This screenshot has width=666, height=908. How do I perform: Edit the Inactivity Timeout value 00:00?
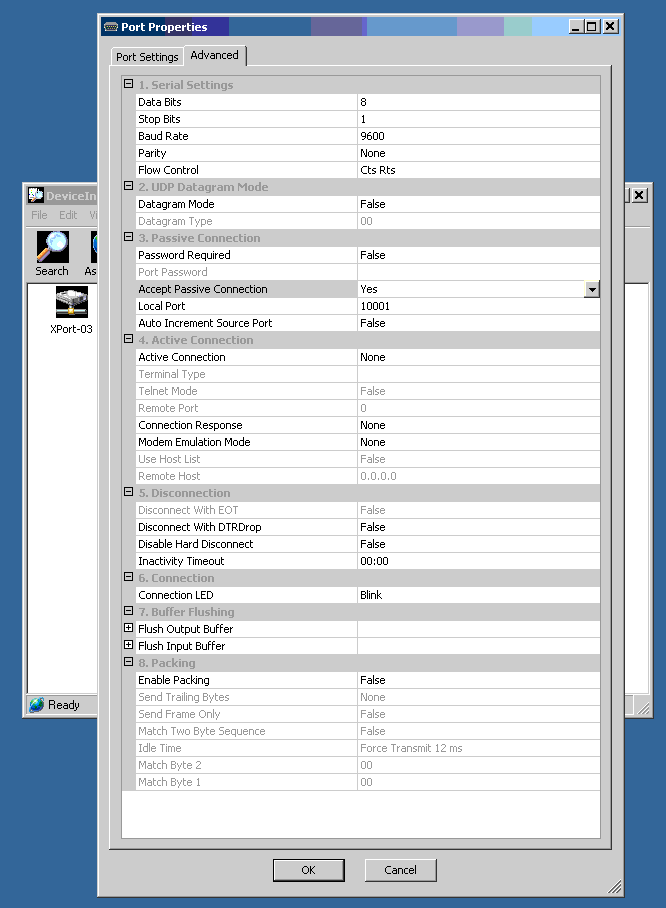478,561
